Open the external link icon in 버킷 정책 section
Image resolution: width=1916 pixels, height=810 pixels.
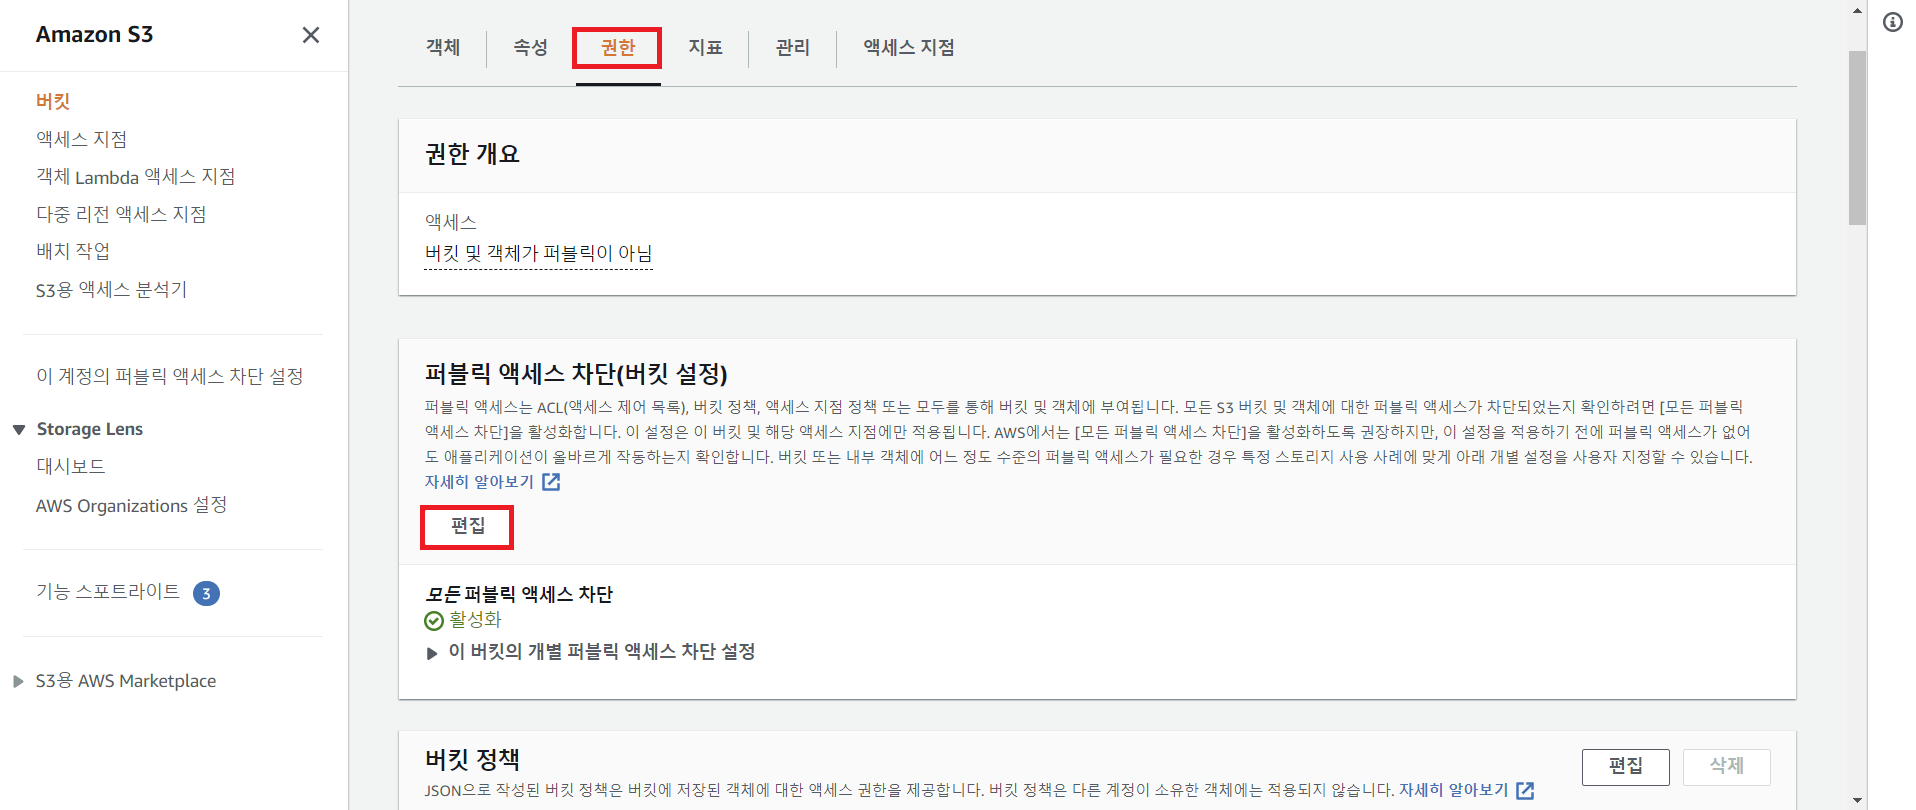[1525, 790]
